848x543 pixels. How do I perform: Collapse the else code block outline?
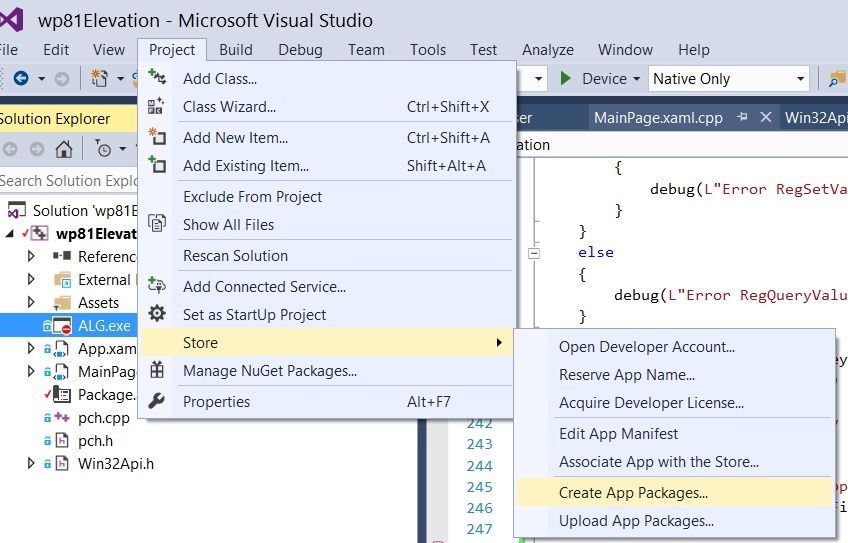[534, 253]
